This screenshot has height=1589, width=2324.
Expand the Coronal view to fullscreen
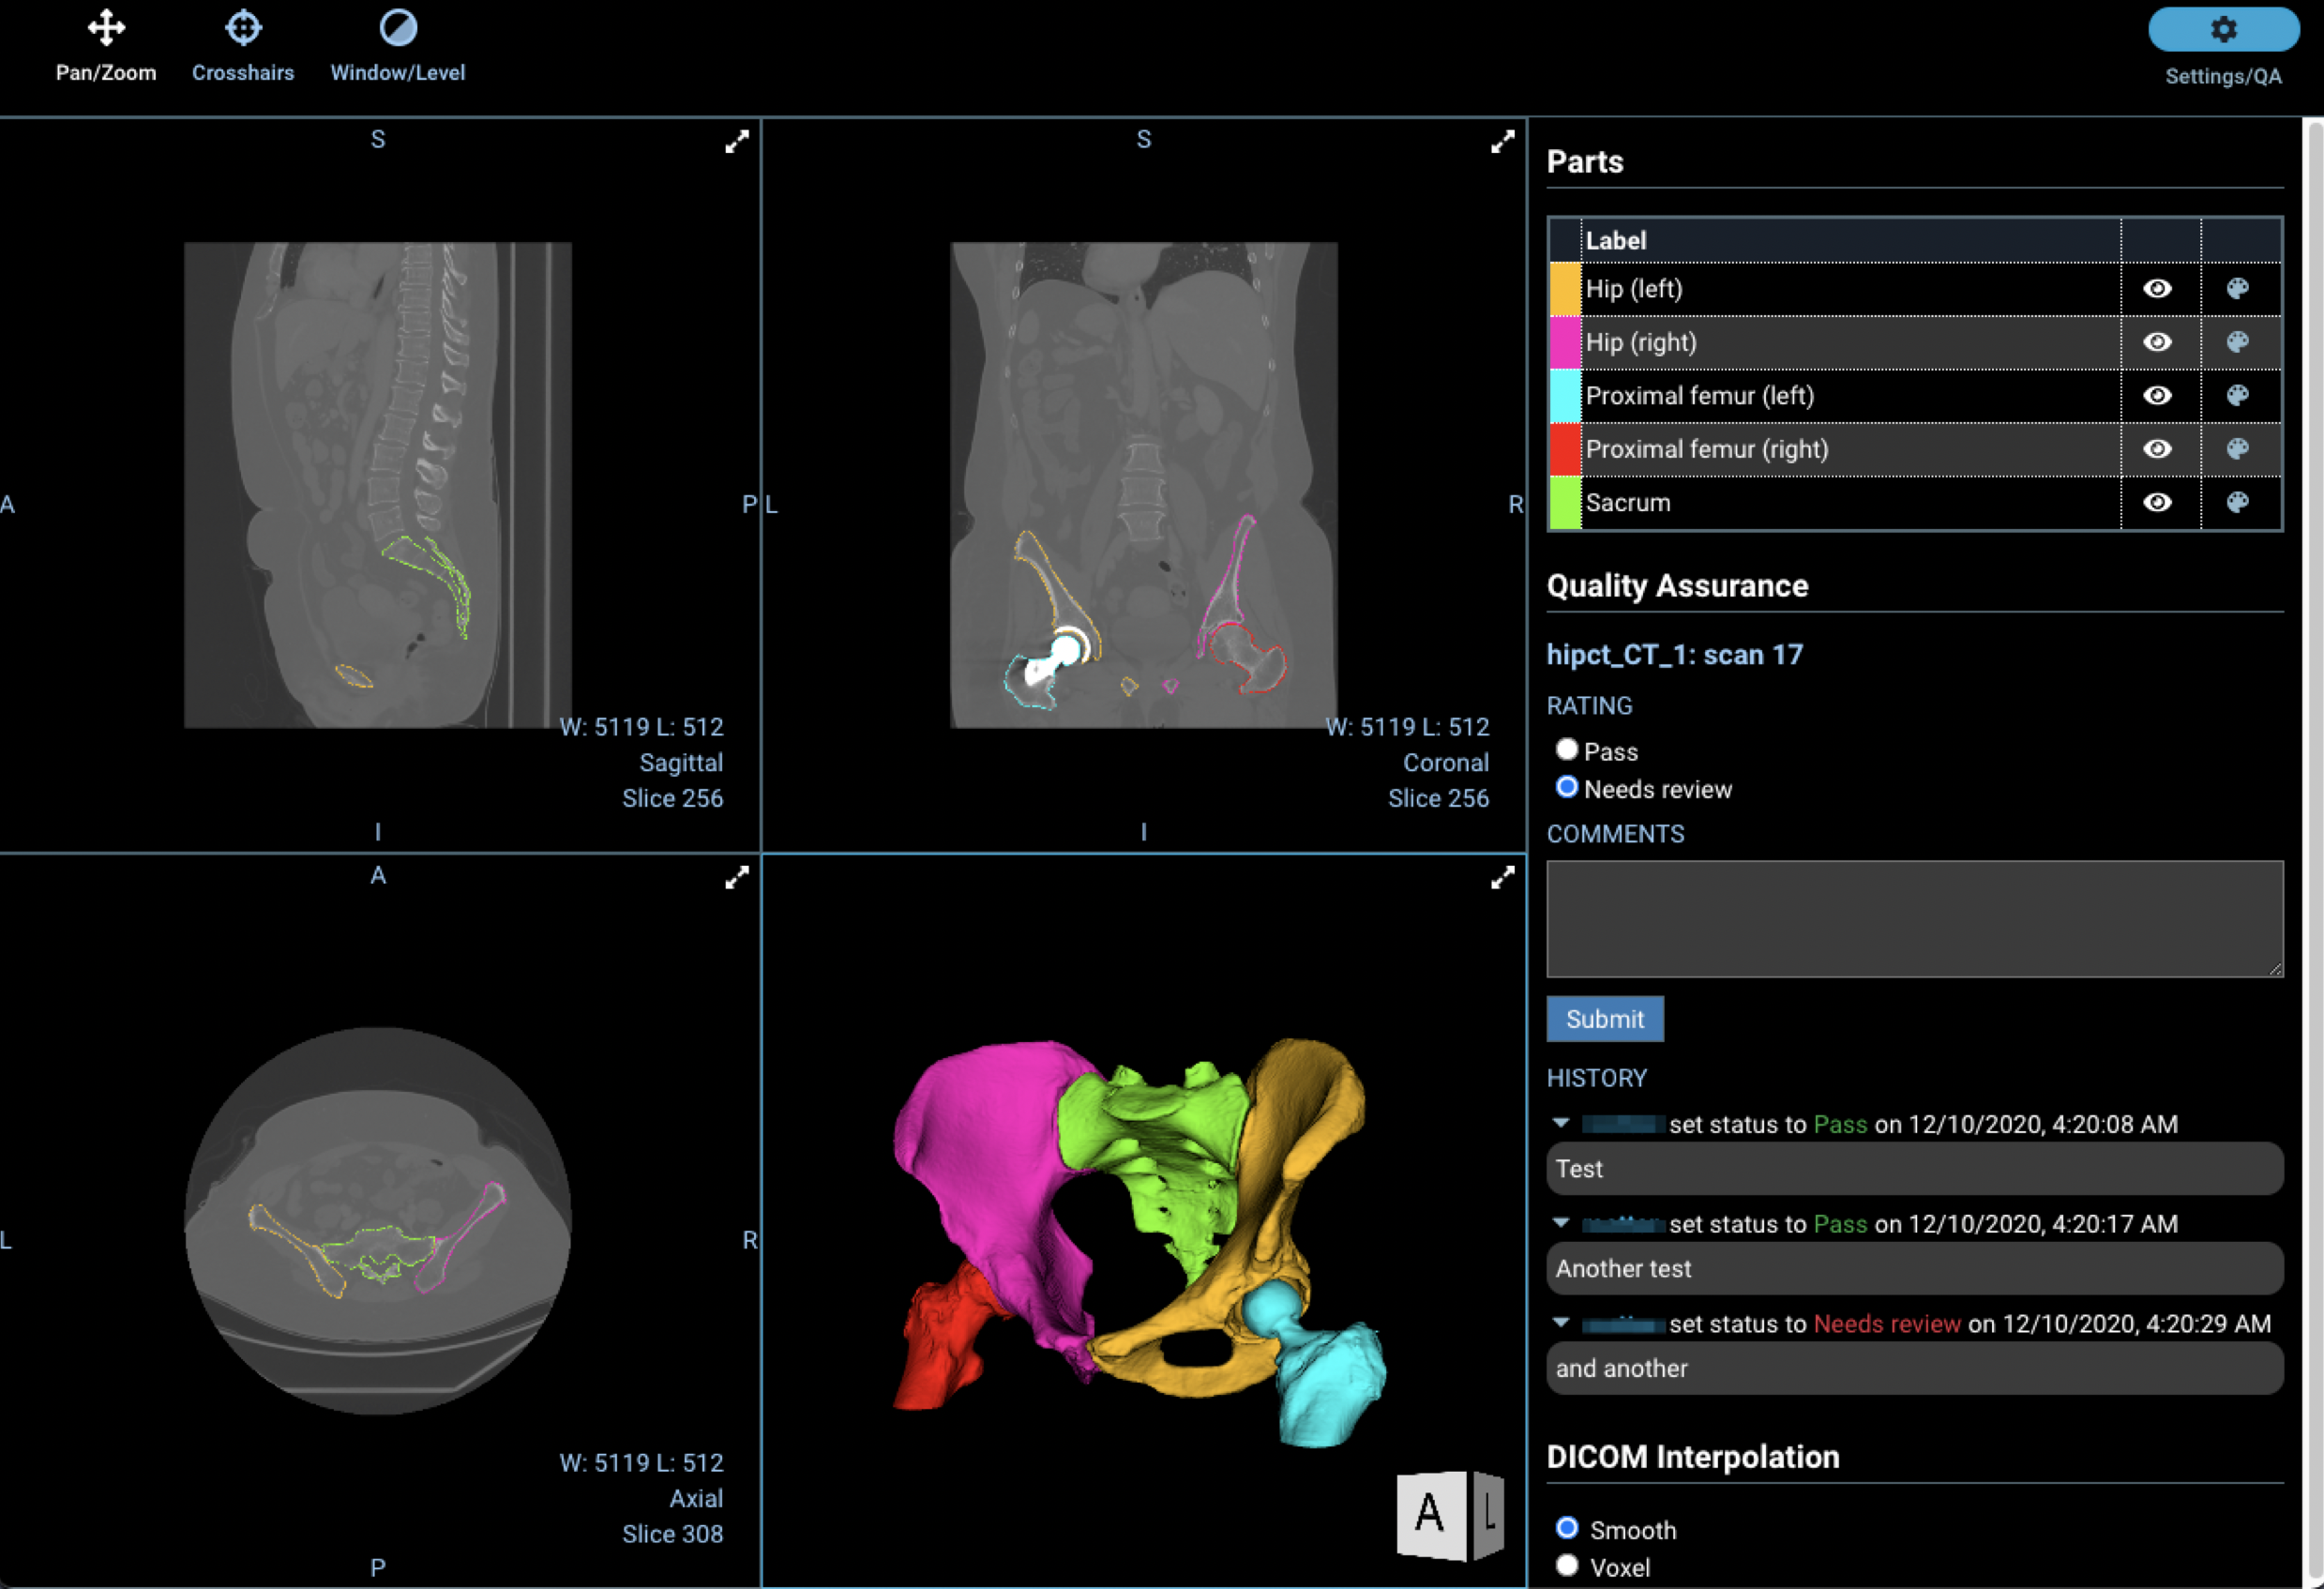pos(1502,142)
